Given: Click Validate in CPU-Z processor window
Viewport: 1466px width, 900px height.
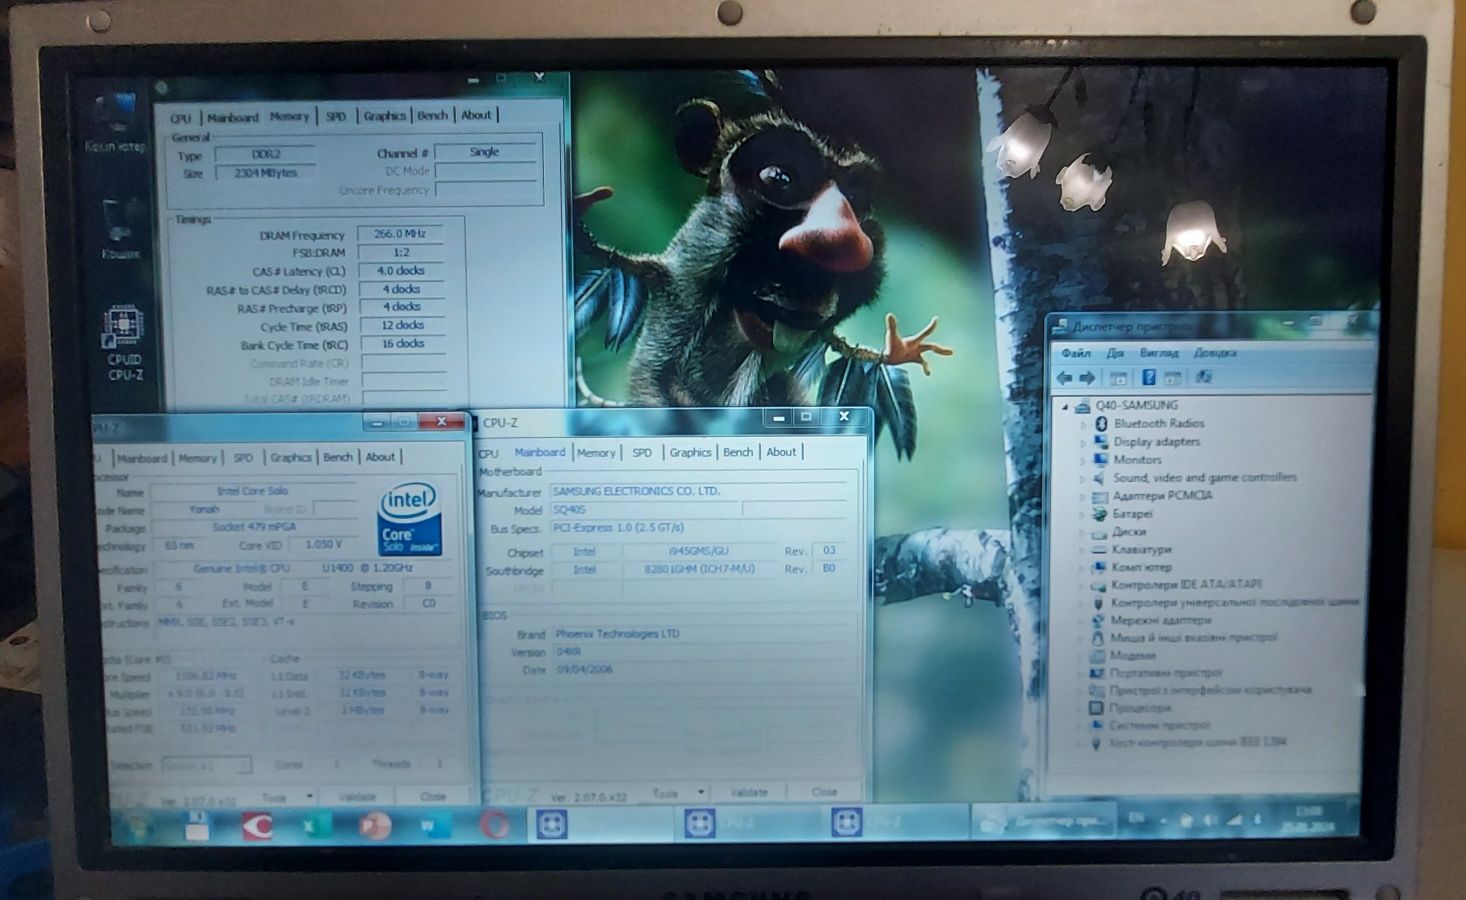Looking at the screenshot, I should [357, 797].
